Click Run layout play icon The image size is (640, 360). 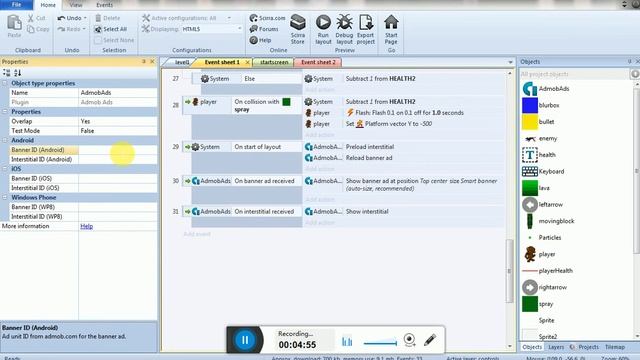(x=323, y=22)
